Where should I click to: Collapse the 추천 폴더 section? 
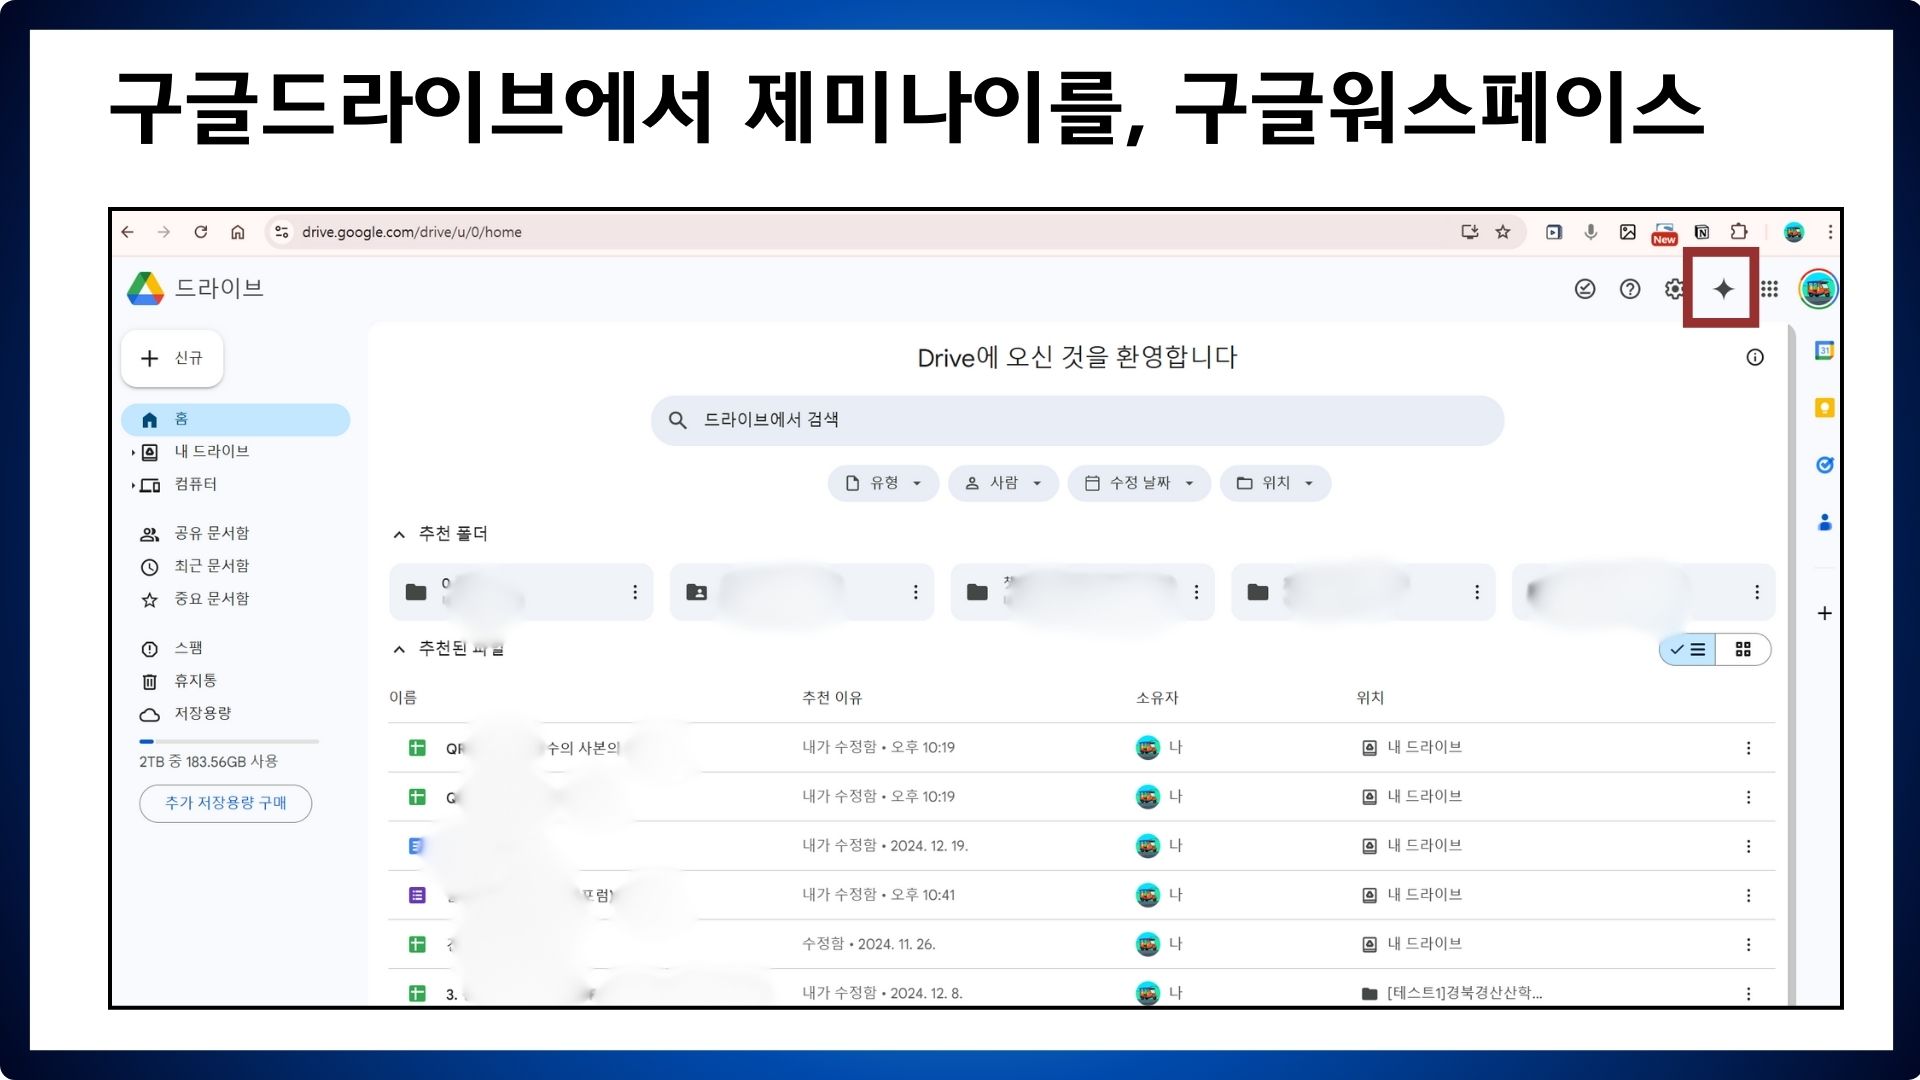[399, 534]
